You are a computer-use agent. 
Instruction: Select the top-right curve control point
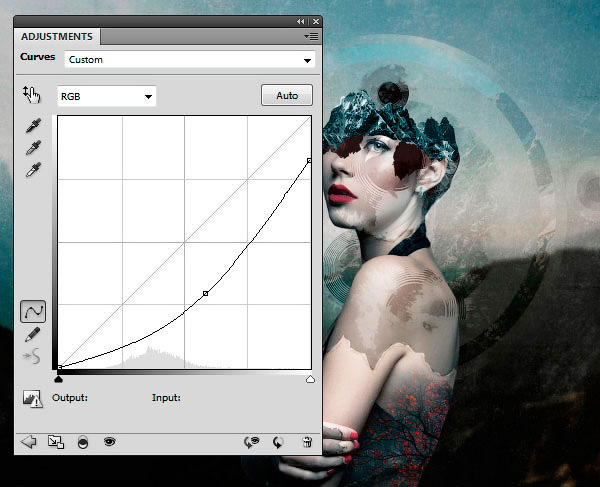coord(309,160)
